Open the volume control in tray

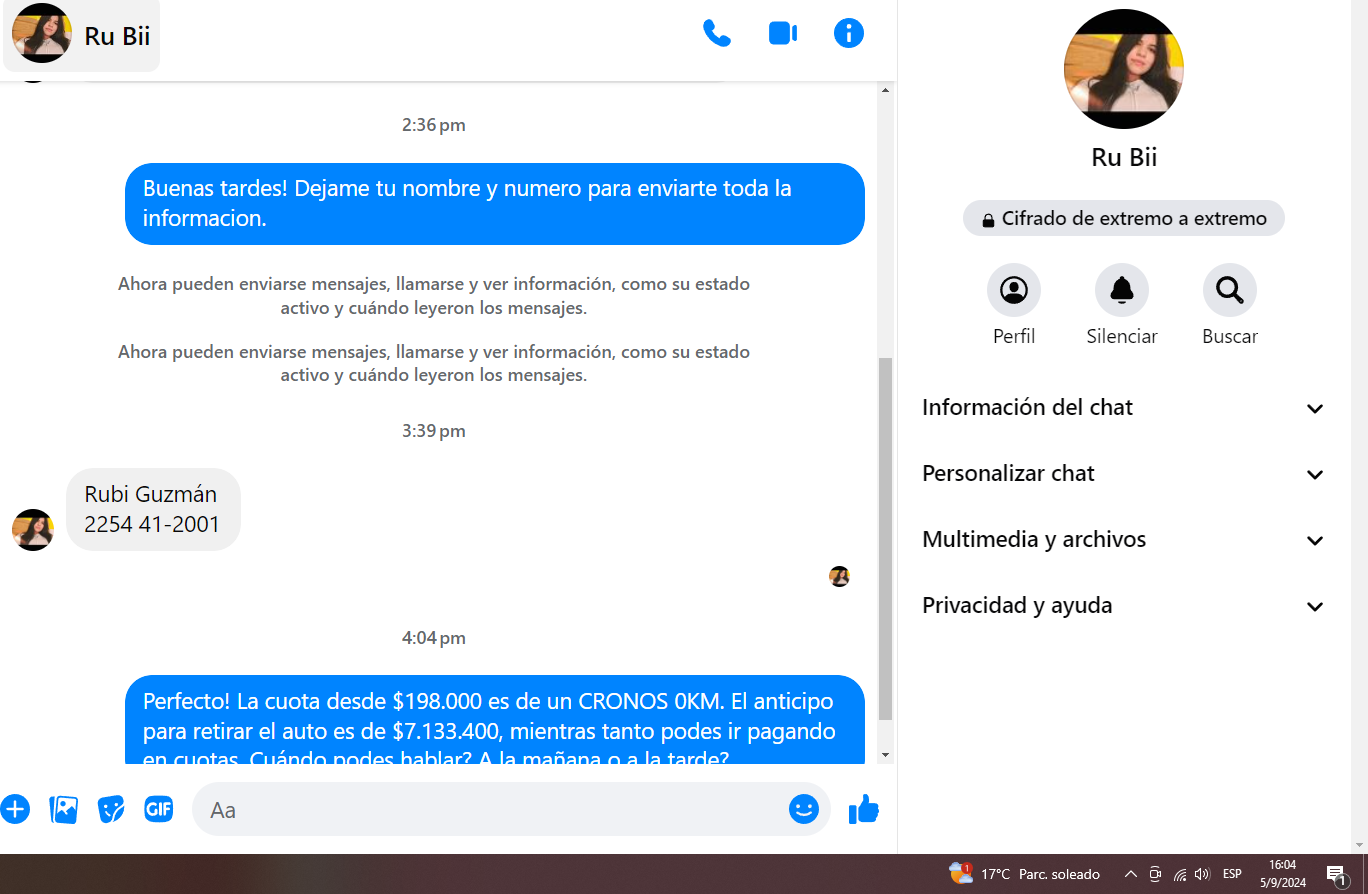[x=1202, y=874]
